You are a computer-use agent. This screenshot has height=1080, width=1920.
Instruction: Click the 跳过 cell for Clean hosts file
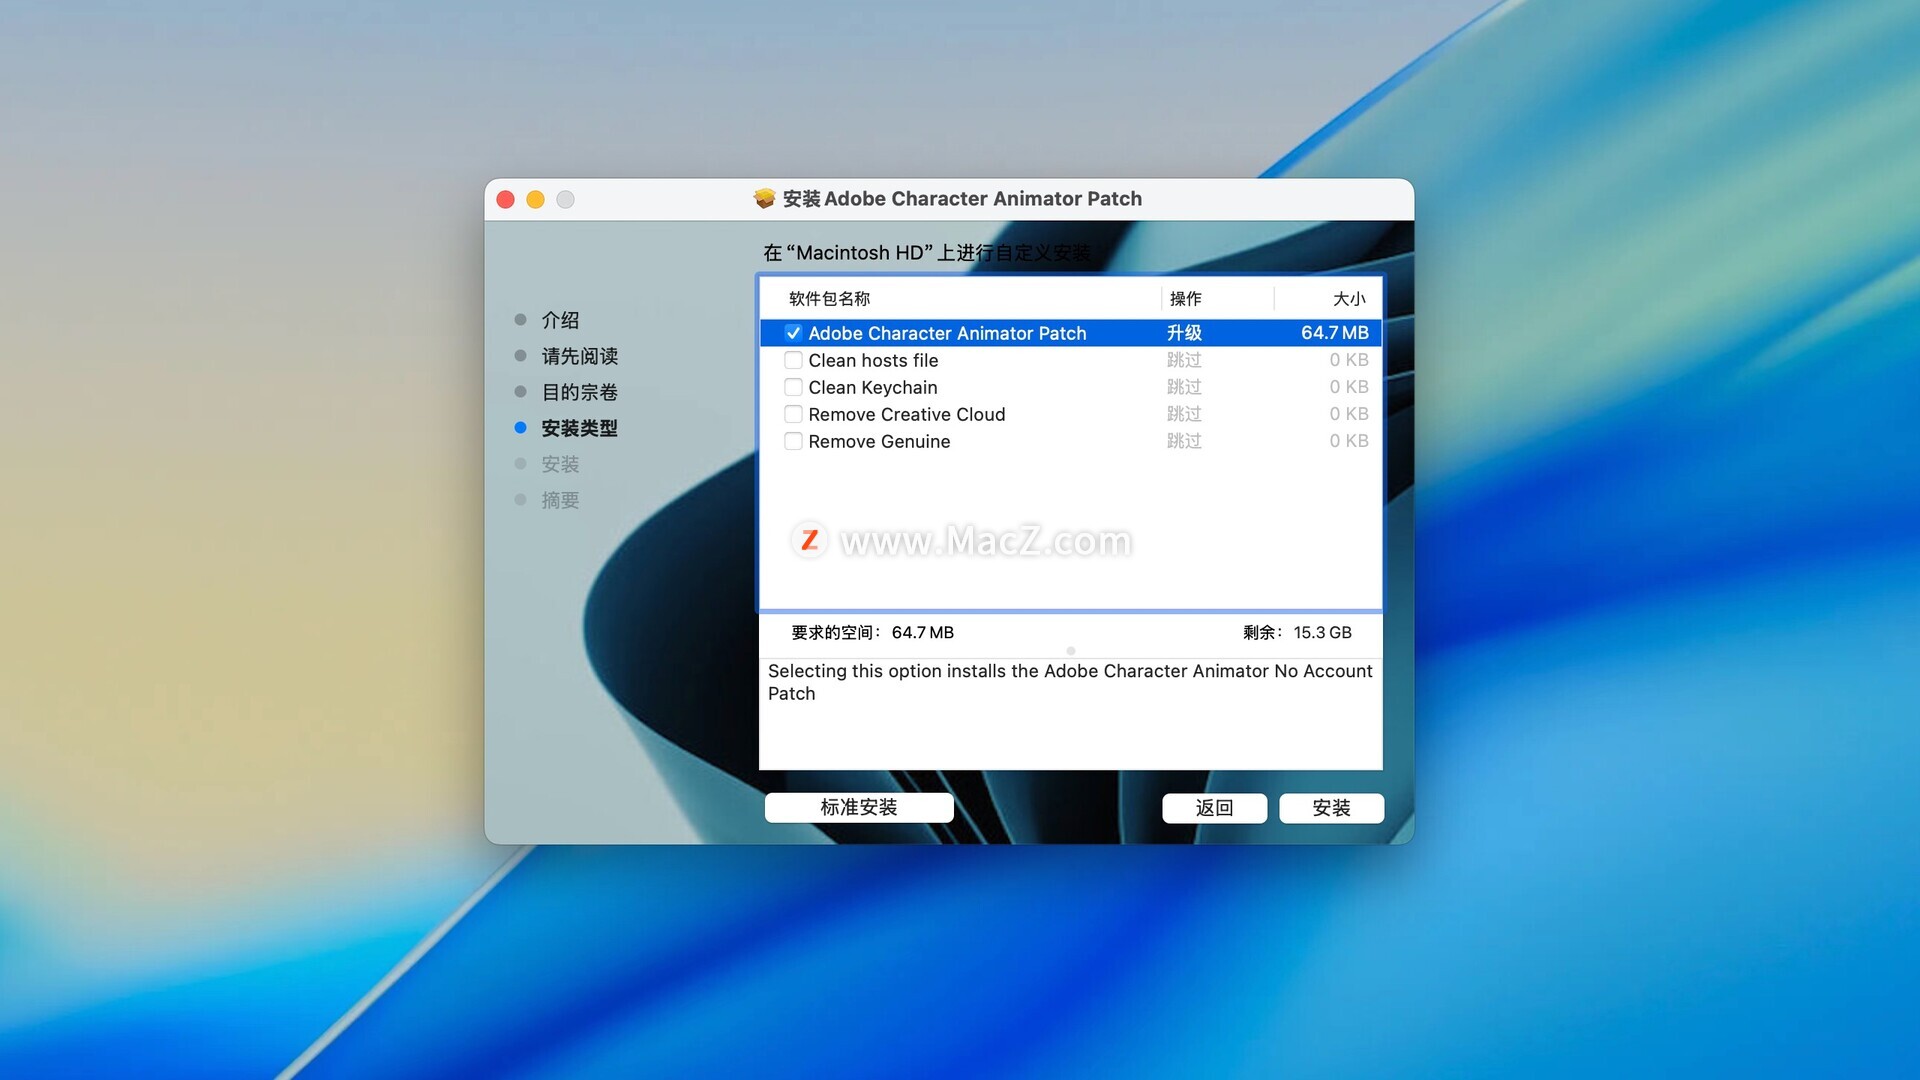coord(1184,360)
